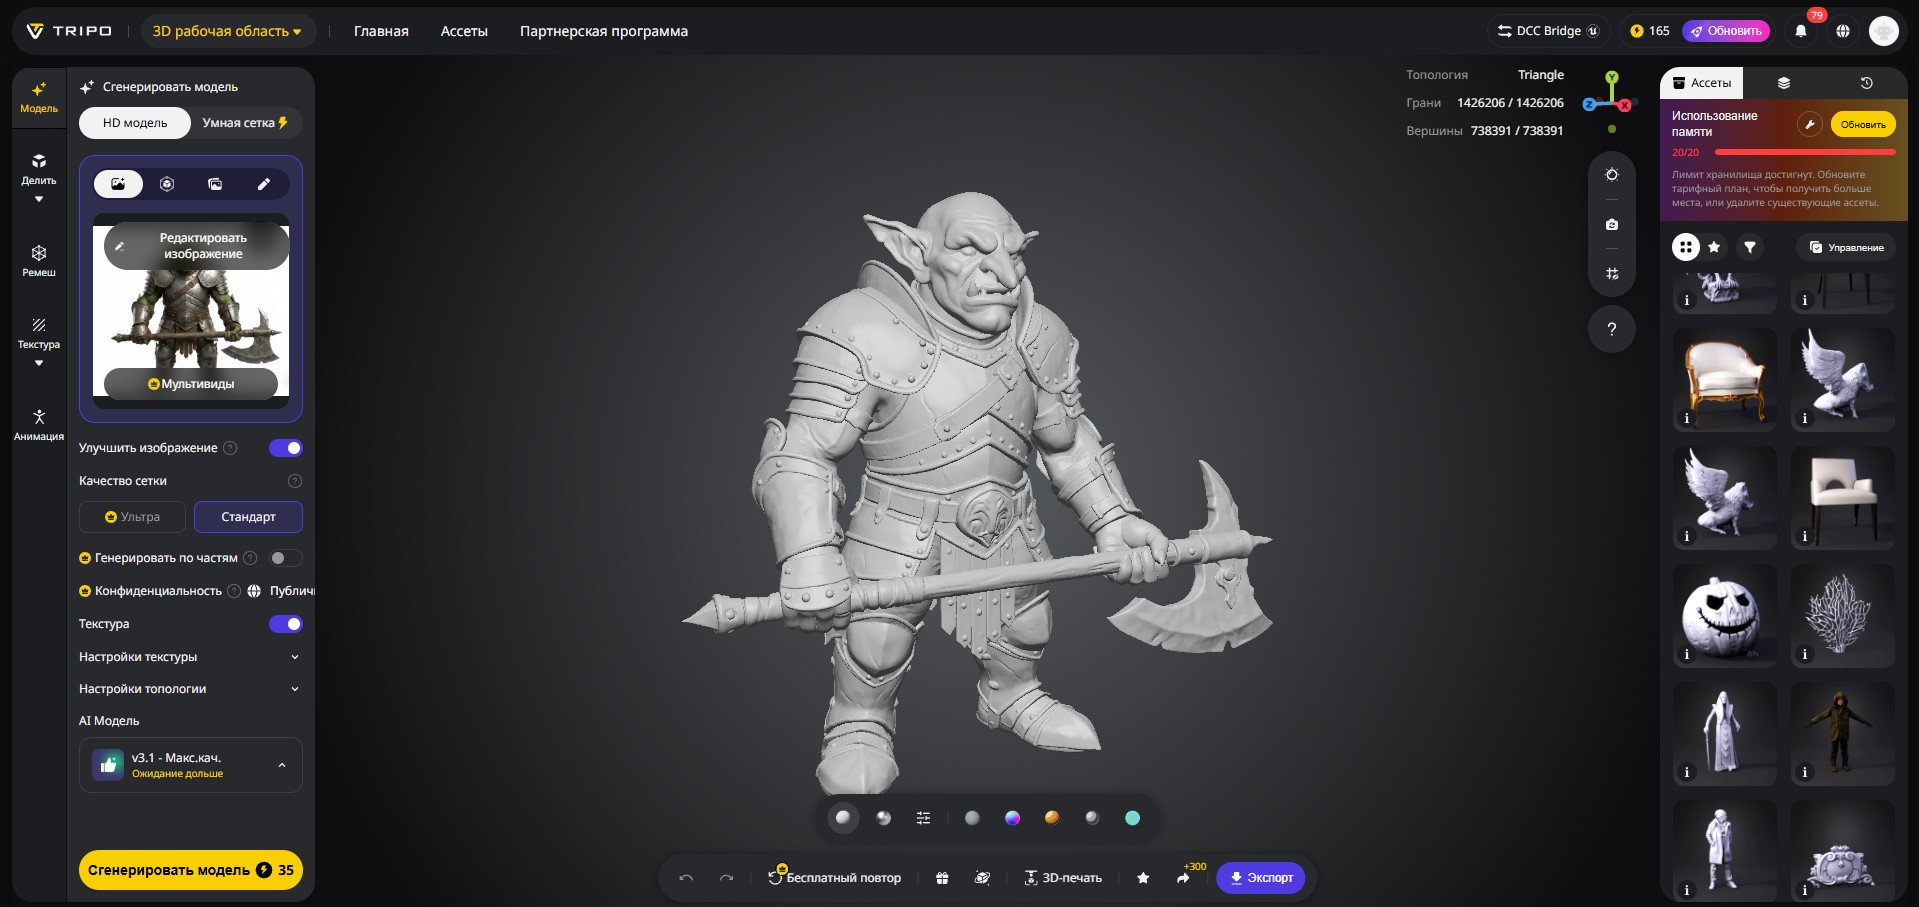Switch to the Ассеты tab in right panel

pos(1702,83)
